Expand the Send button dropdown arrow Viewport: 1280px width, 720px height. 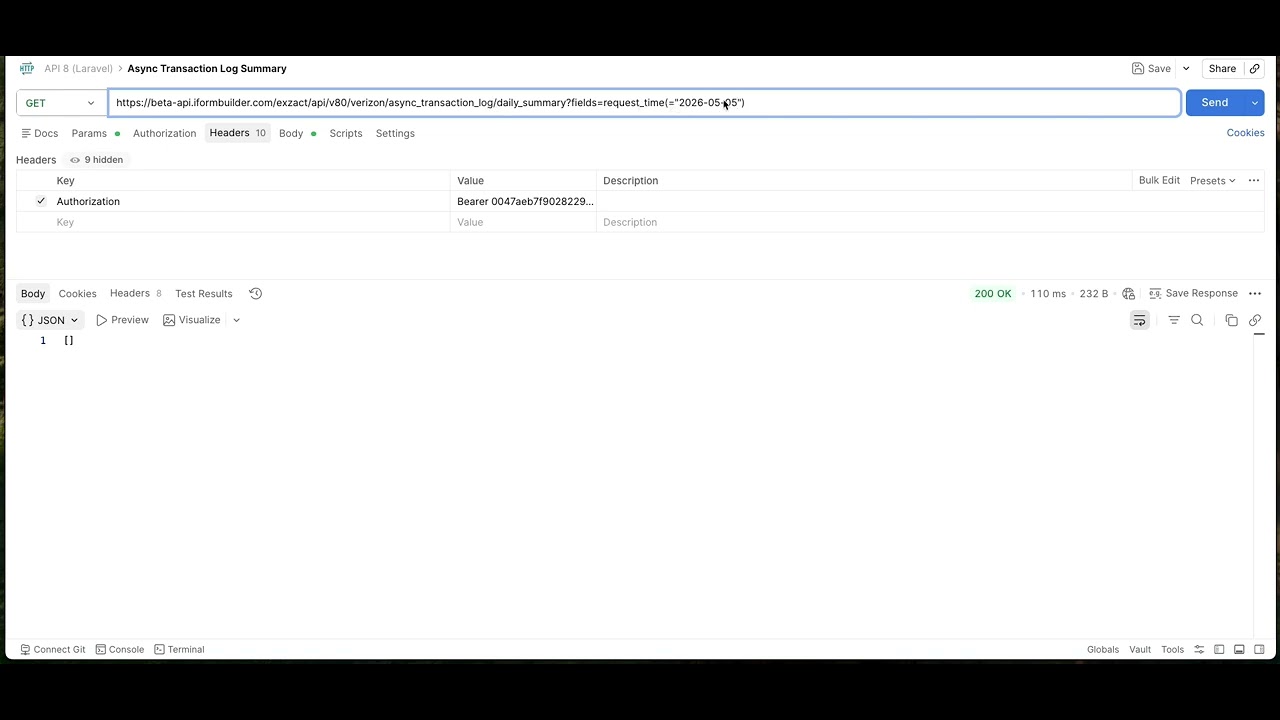(1254, 103)
